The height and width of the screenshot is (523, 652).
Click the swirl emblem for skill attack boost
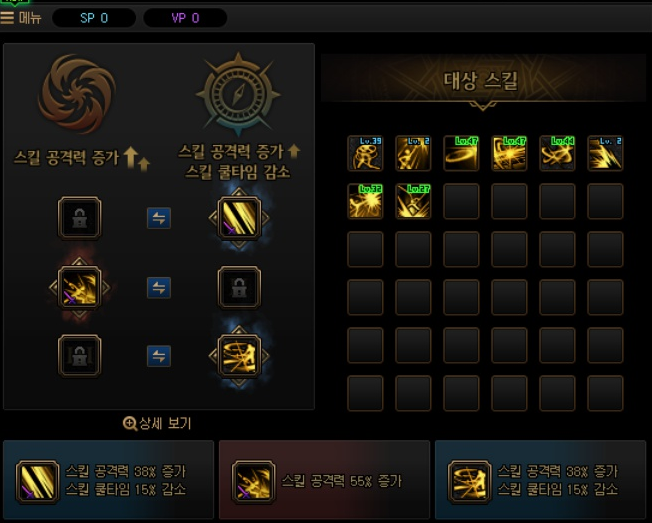77,94
